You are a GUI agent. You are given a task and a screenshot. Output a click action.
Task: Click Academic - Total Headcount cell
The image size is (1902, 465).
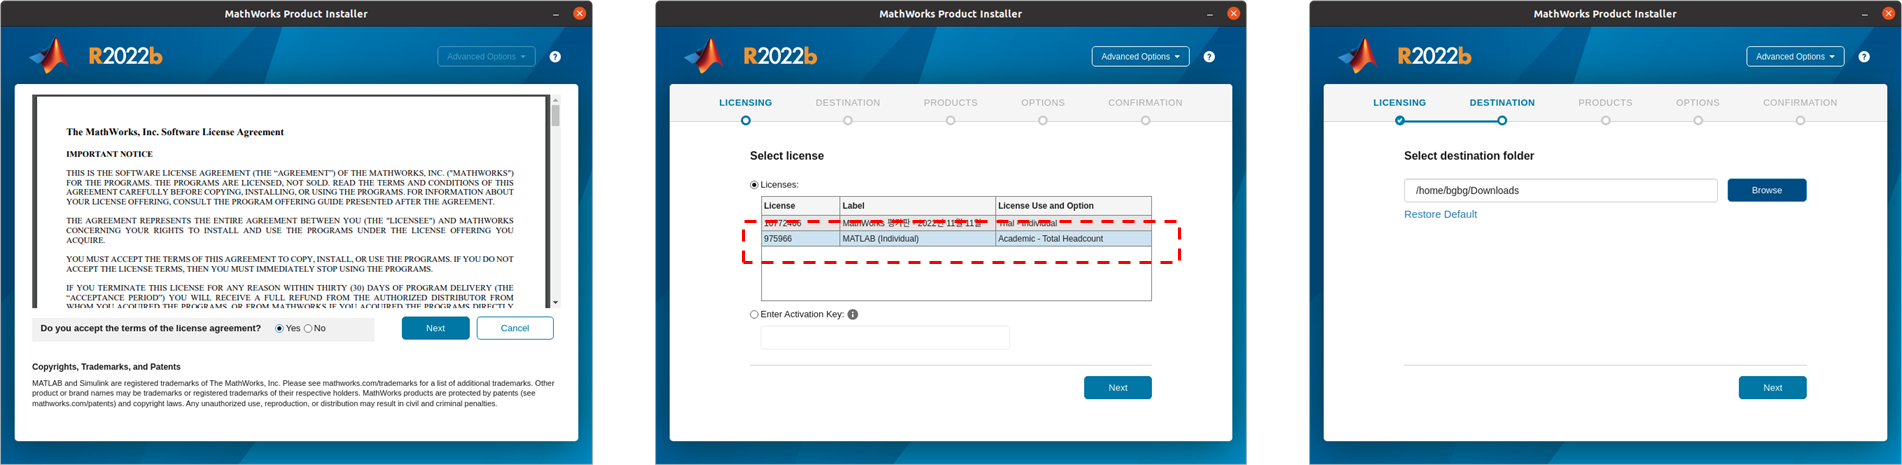pyautogui.click(x=1073, y=239)
